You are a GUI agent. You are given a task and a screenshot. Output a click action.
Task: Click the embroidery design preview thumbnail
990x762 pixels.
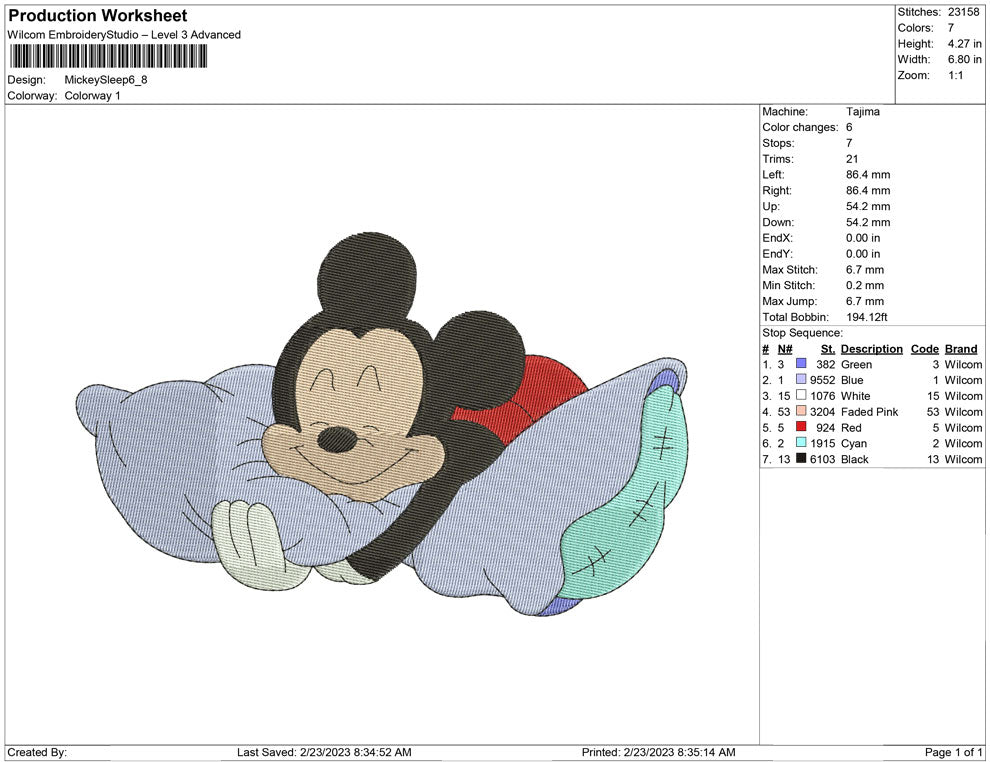coord(380,430)
